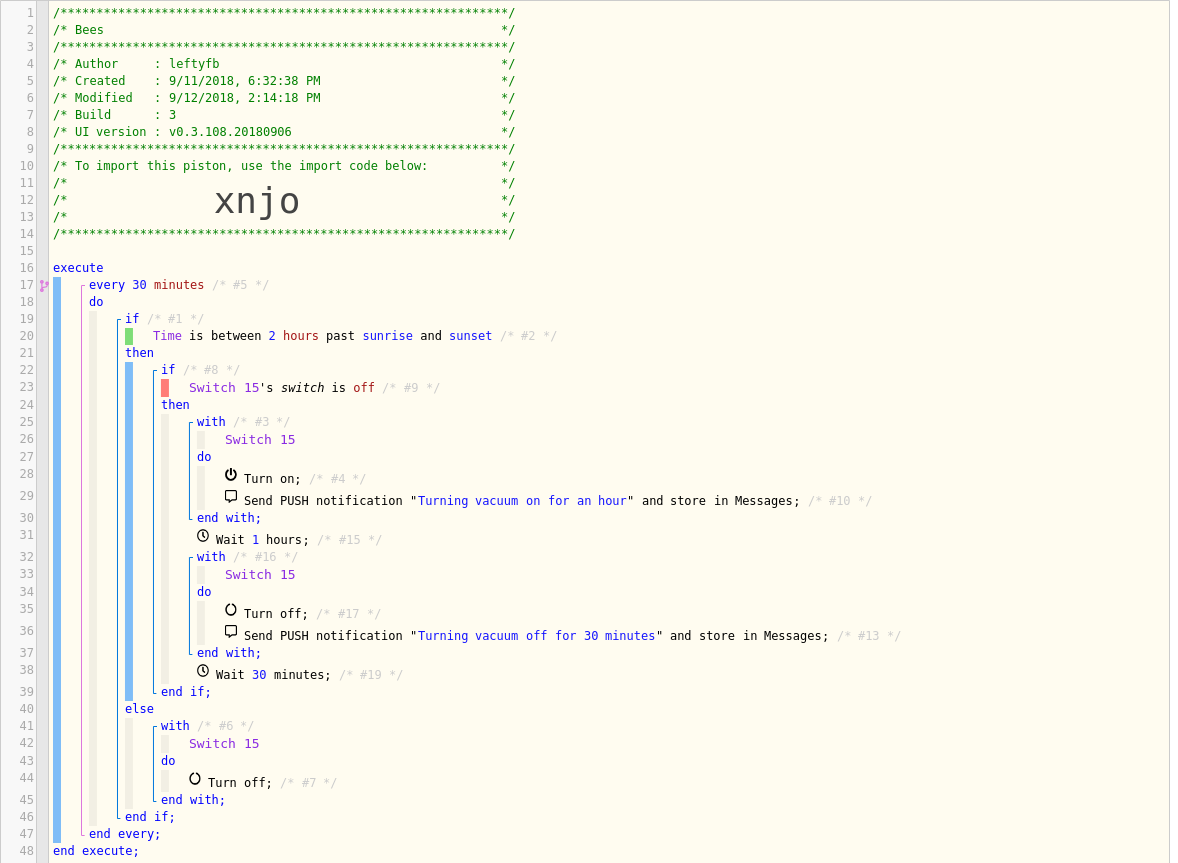Click the 'with' statement marked #6
The width and height of the screenshot is (1178, 863).
[175, 726]
